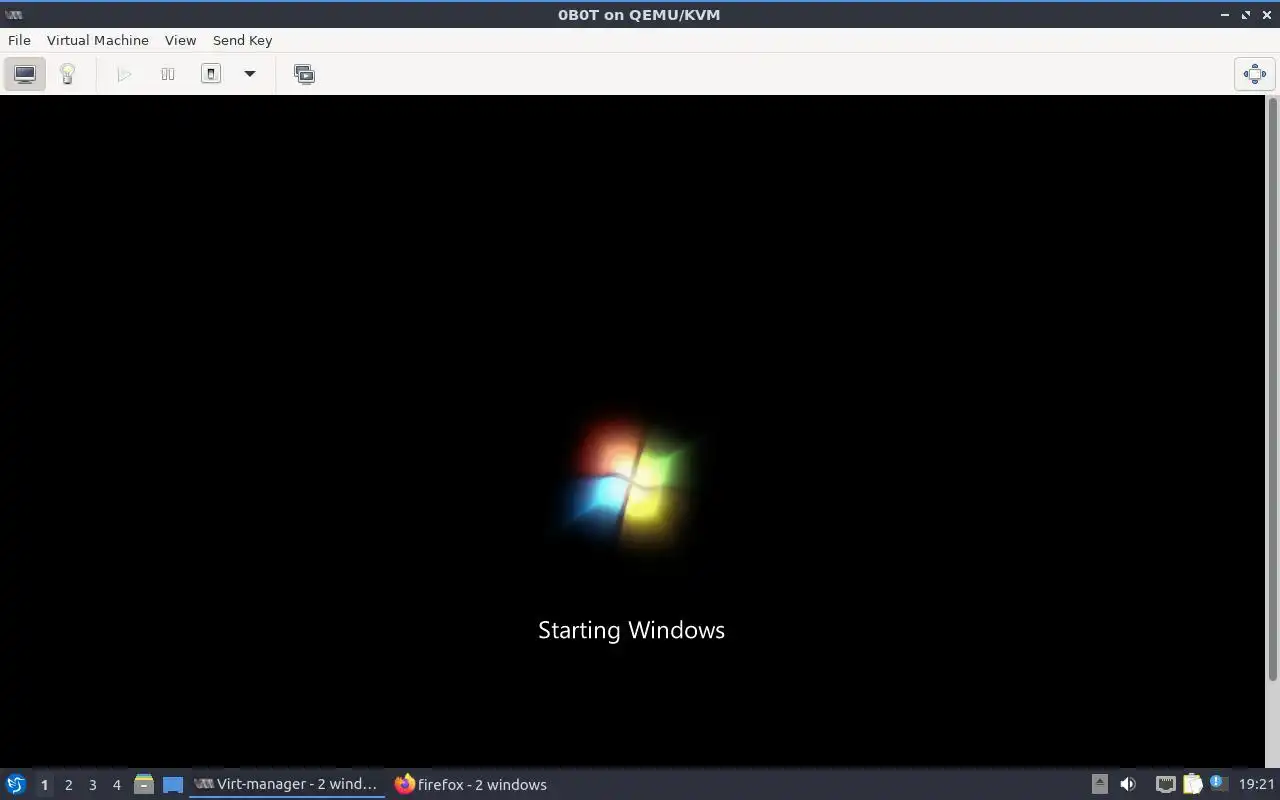Click the virt-manager window menu icon
The height and width of the screenshot is (800, 1280).
[x=14, y=14]
